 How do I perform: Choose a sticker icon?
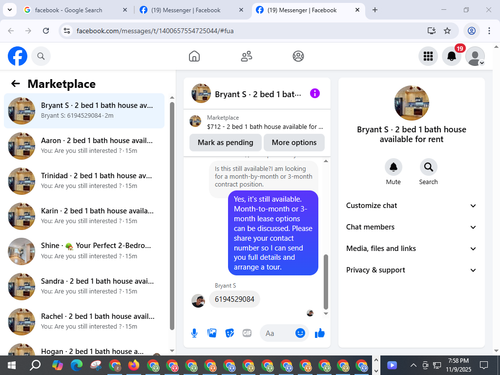point(229,333)
